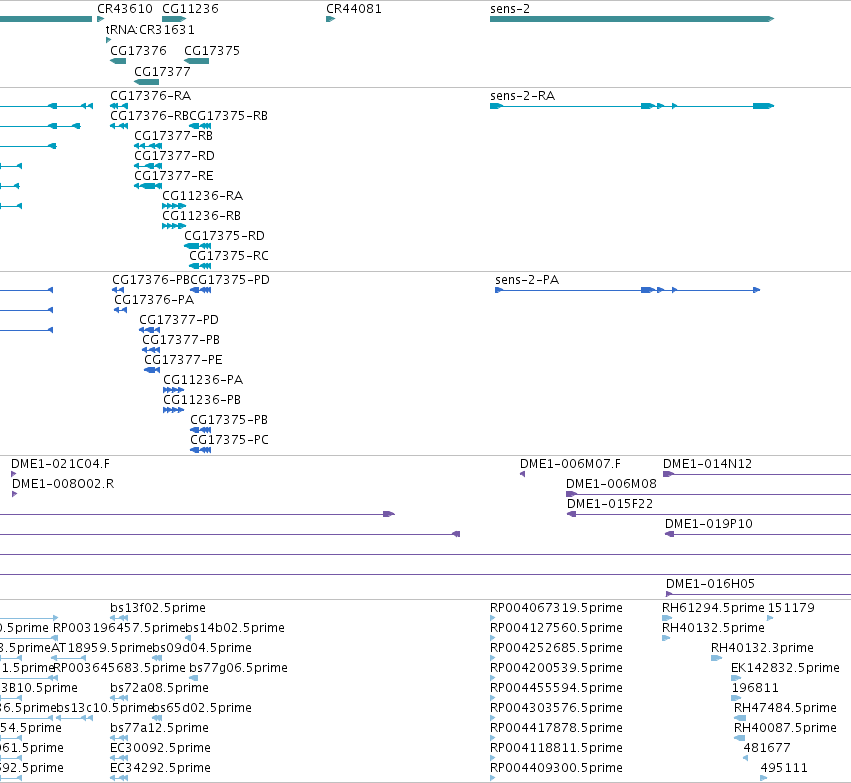This screenshot has height=783, width=851.
Task: Click EC34292.5prime EST label
Action: coord(160,768)
